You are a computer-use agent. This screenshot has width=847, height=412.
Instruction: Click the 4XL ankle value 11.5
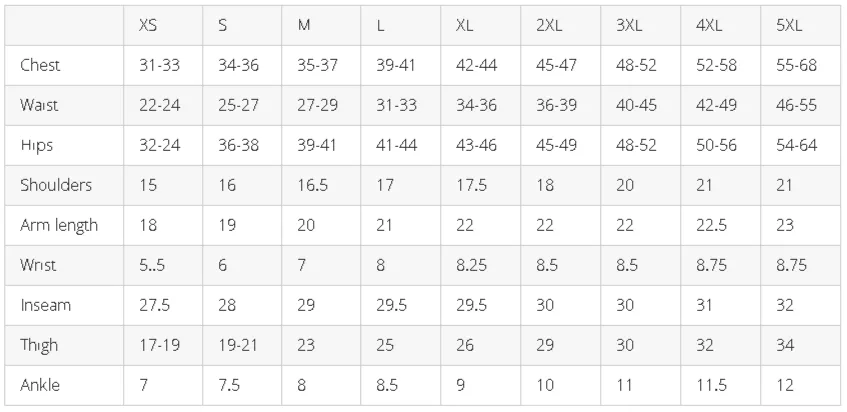point(711,385)
